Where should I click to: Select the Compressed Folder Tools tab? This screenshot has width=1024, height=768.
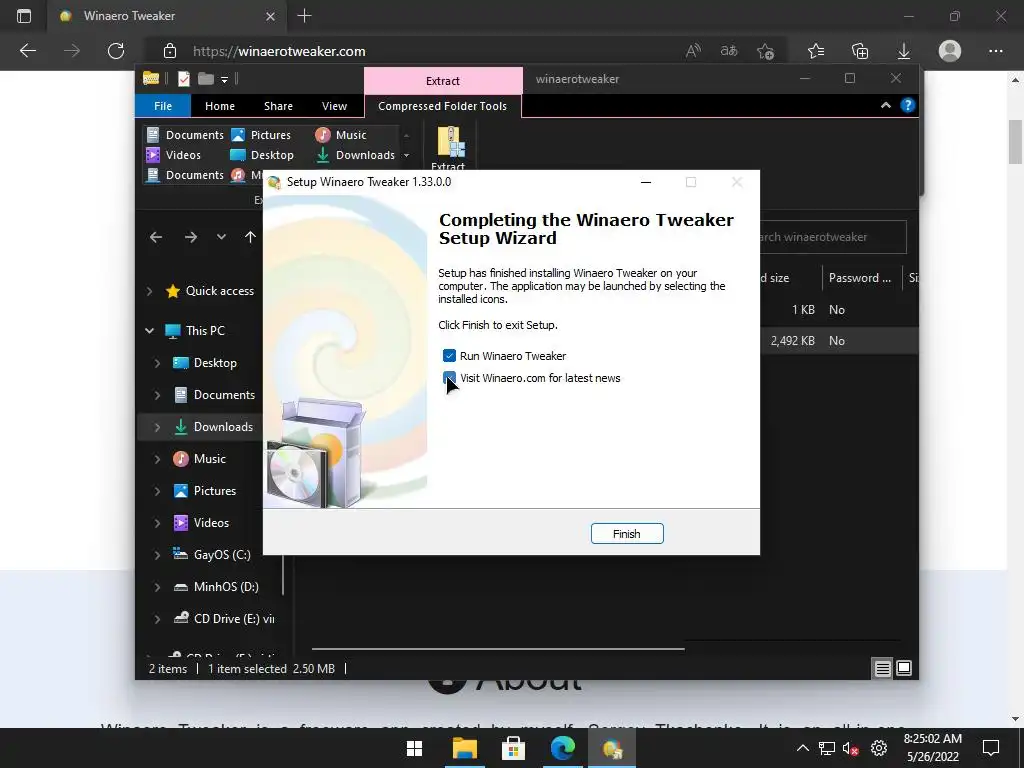point(442,106)
